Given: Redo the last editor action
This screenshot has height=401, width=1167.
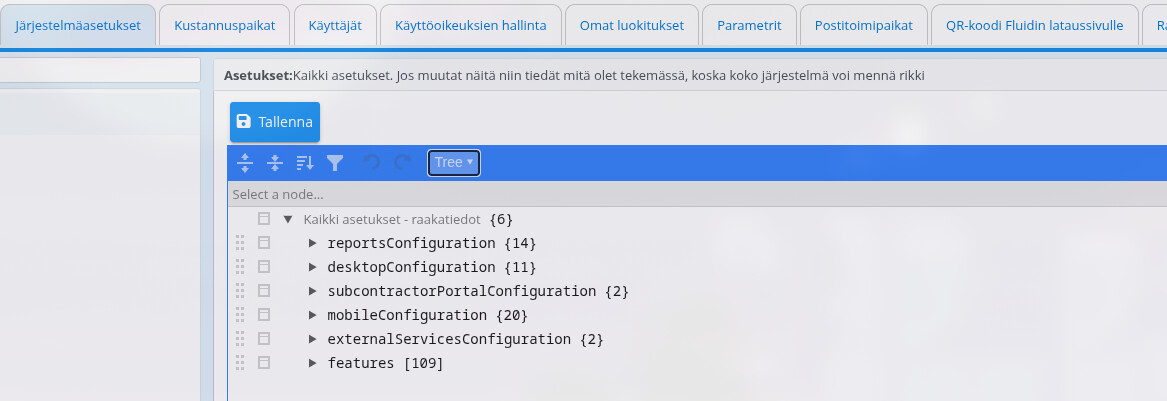Looking at the screenshot, I should point(402,162).
